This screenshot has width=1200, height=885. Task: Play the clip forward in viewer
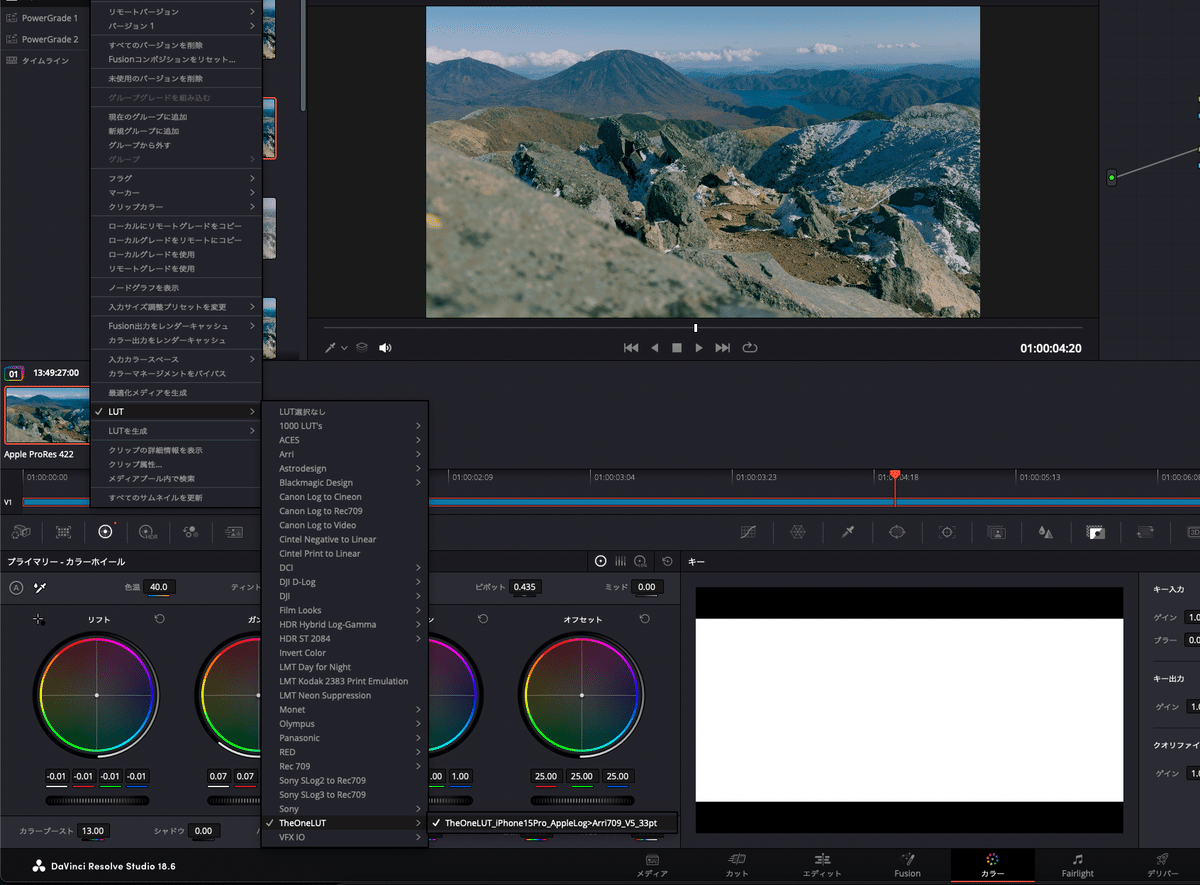pos(699,348)
